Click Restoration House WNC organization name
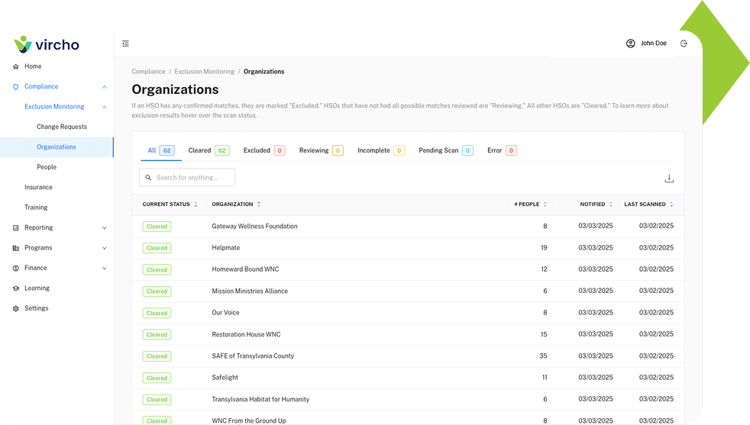The width and height of the screenshot is (750, 425). tap(246, 334)
